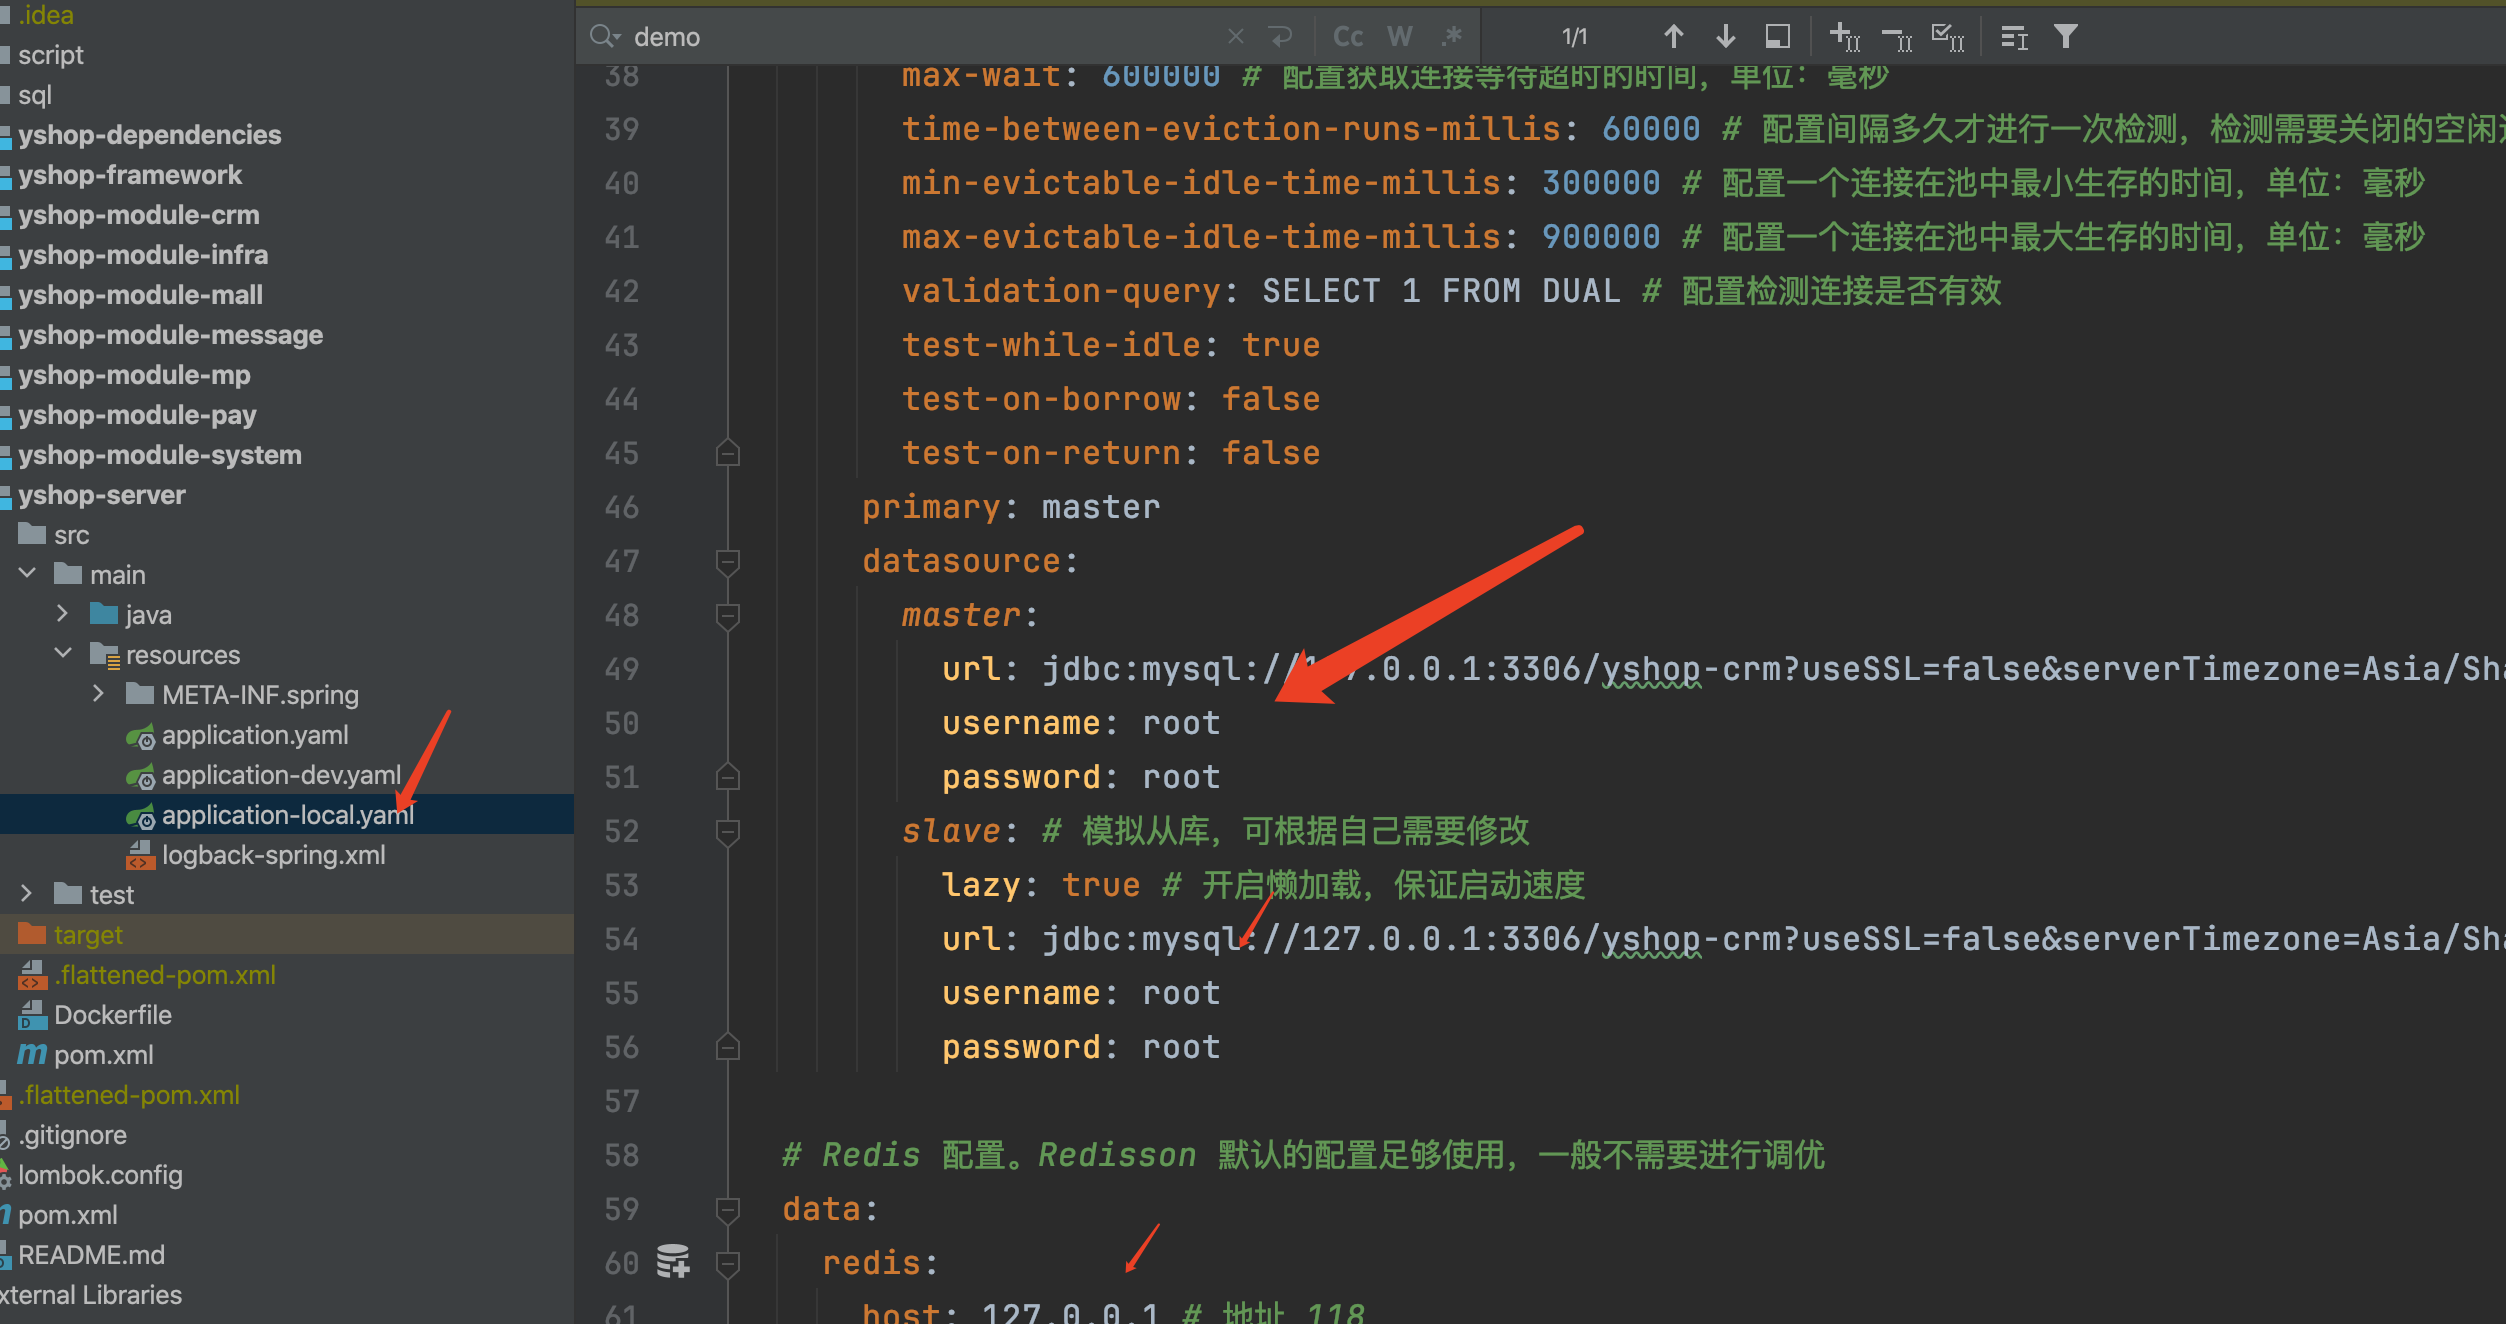2506x1324 pixels.
Task: Click the match word 'W' icon
Action: pos(1397,36)
